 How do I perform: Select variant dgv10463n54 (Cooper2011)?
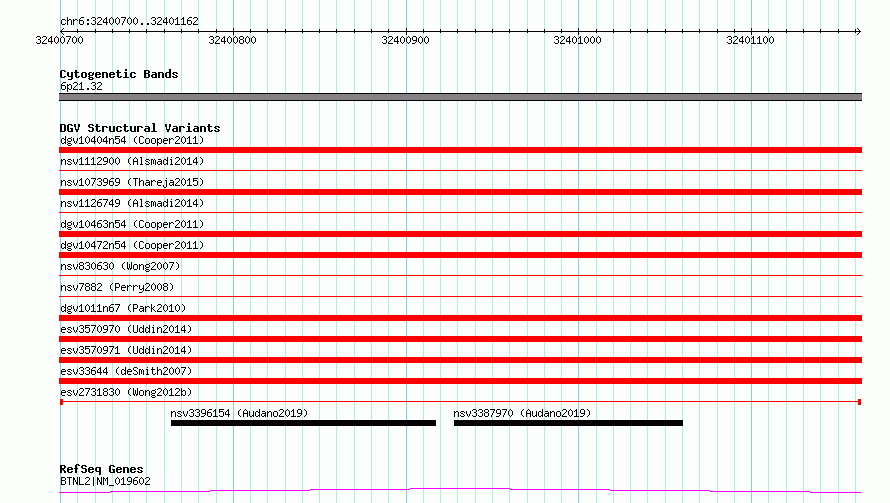coord(132,224)
